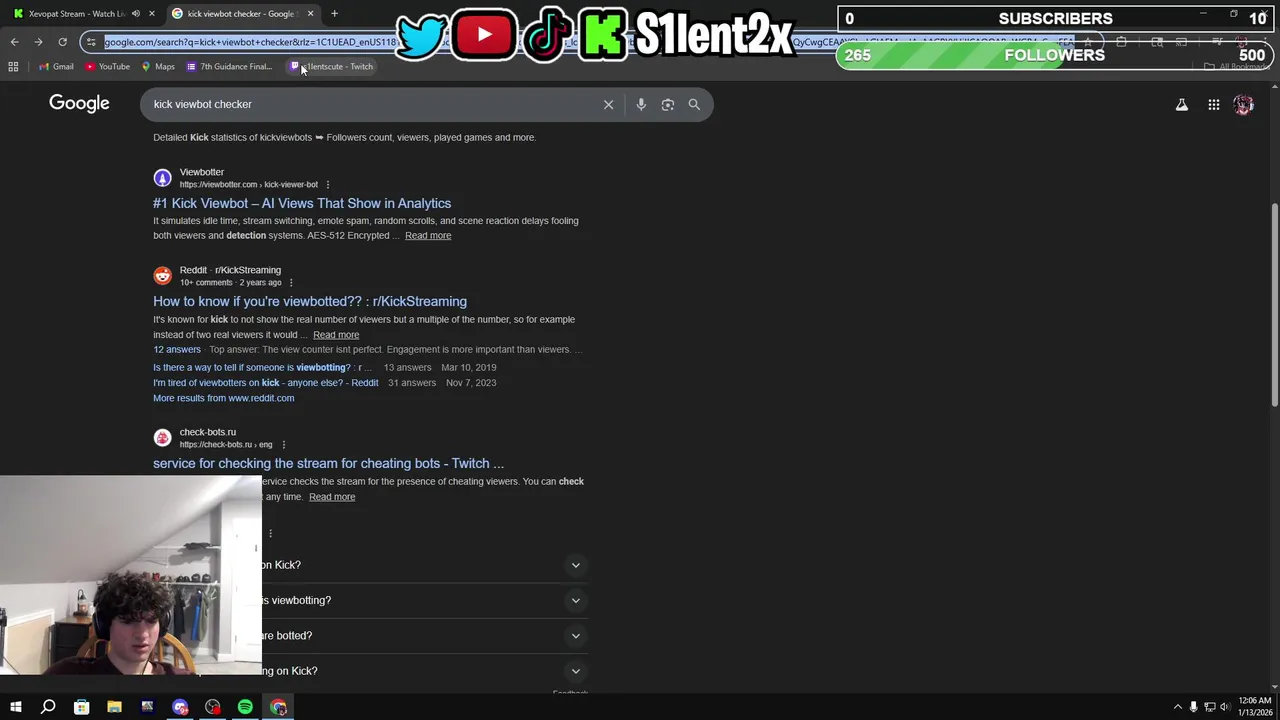Image resolution: width=1280 pixels, height=720 pixels.
Task: Open File Explorer from the taskbar
Action: click(114, 707)
